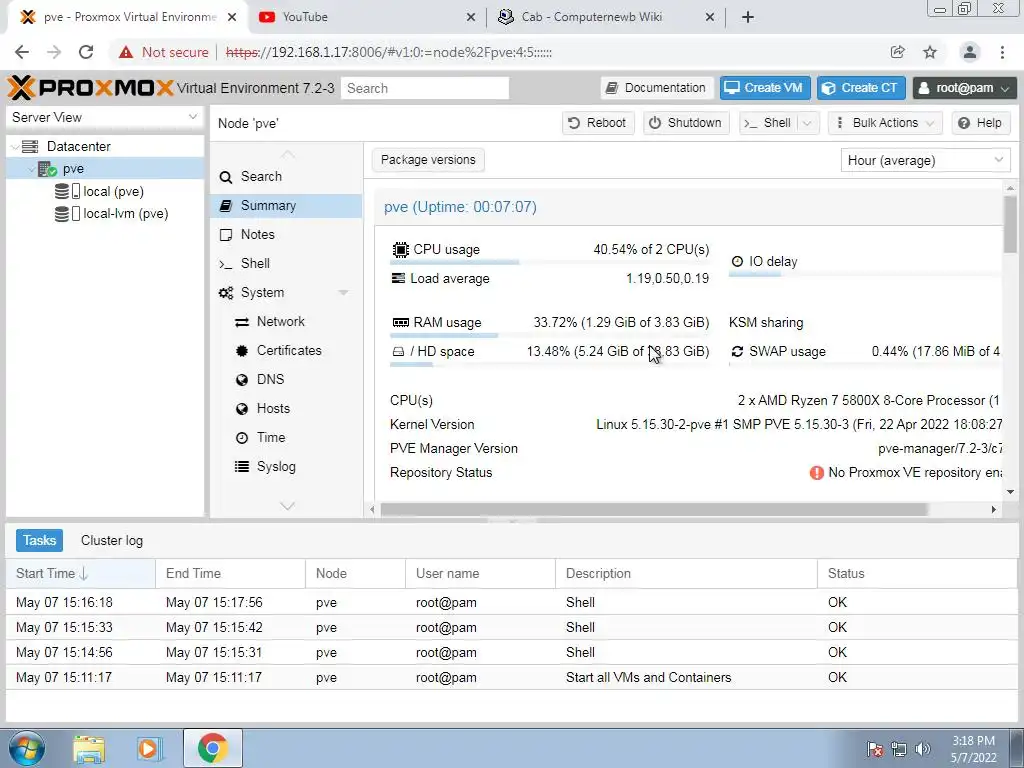Open Bulk Actions dropdown
This screenshot has width=1024, height=768.
[x=885, y=123]
